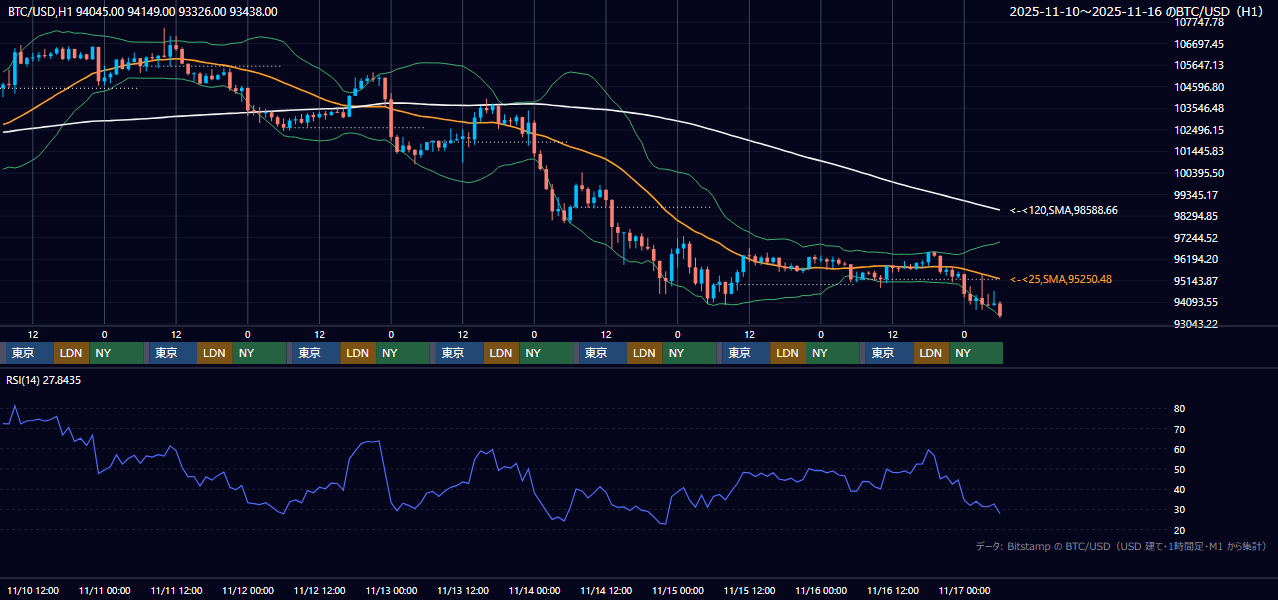Click the 11/16 00:00 time axis label

click(821, 591)
